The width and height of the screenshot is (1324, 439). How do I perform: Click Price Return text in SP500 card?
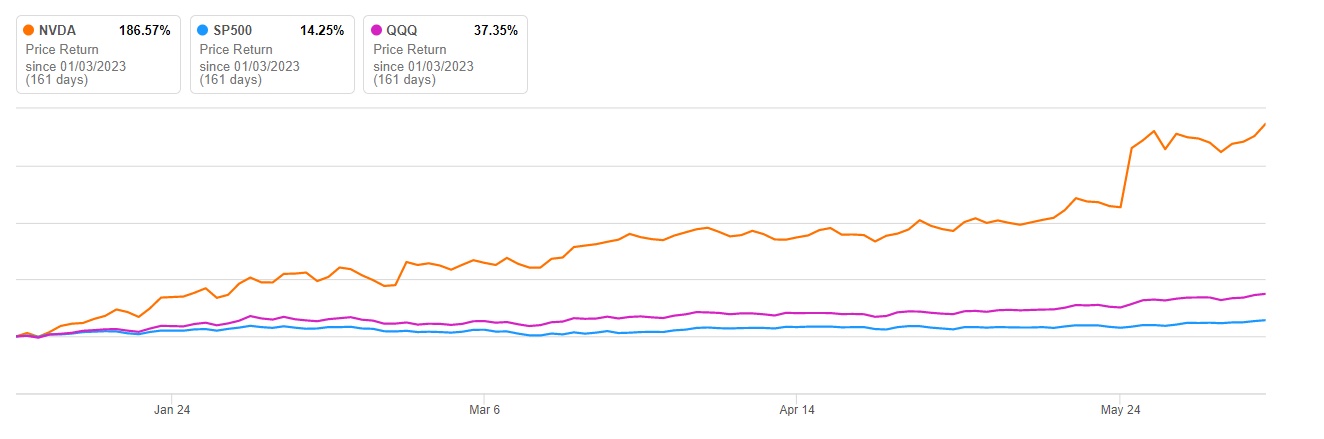click(237, 49)
